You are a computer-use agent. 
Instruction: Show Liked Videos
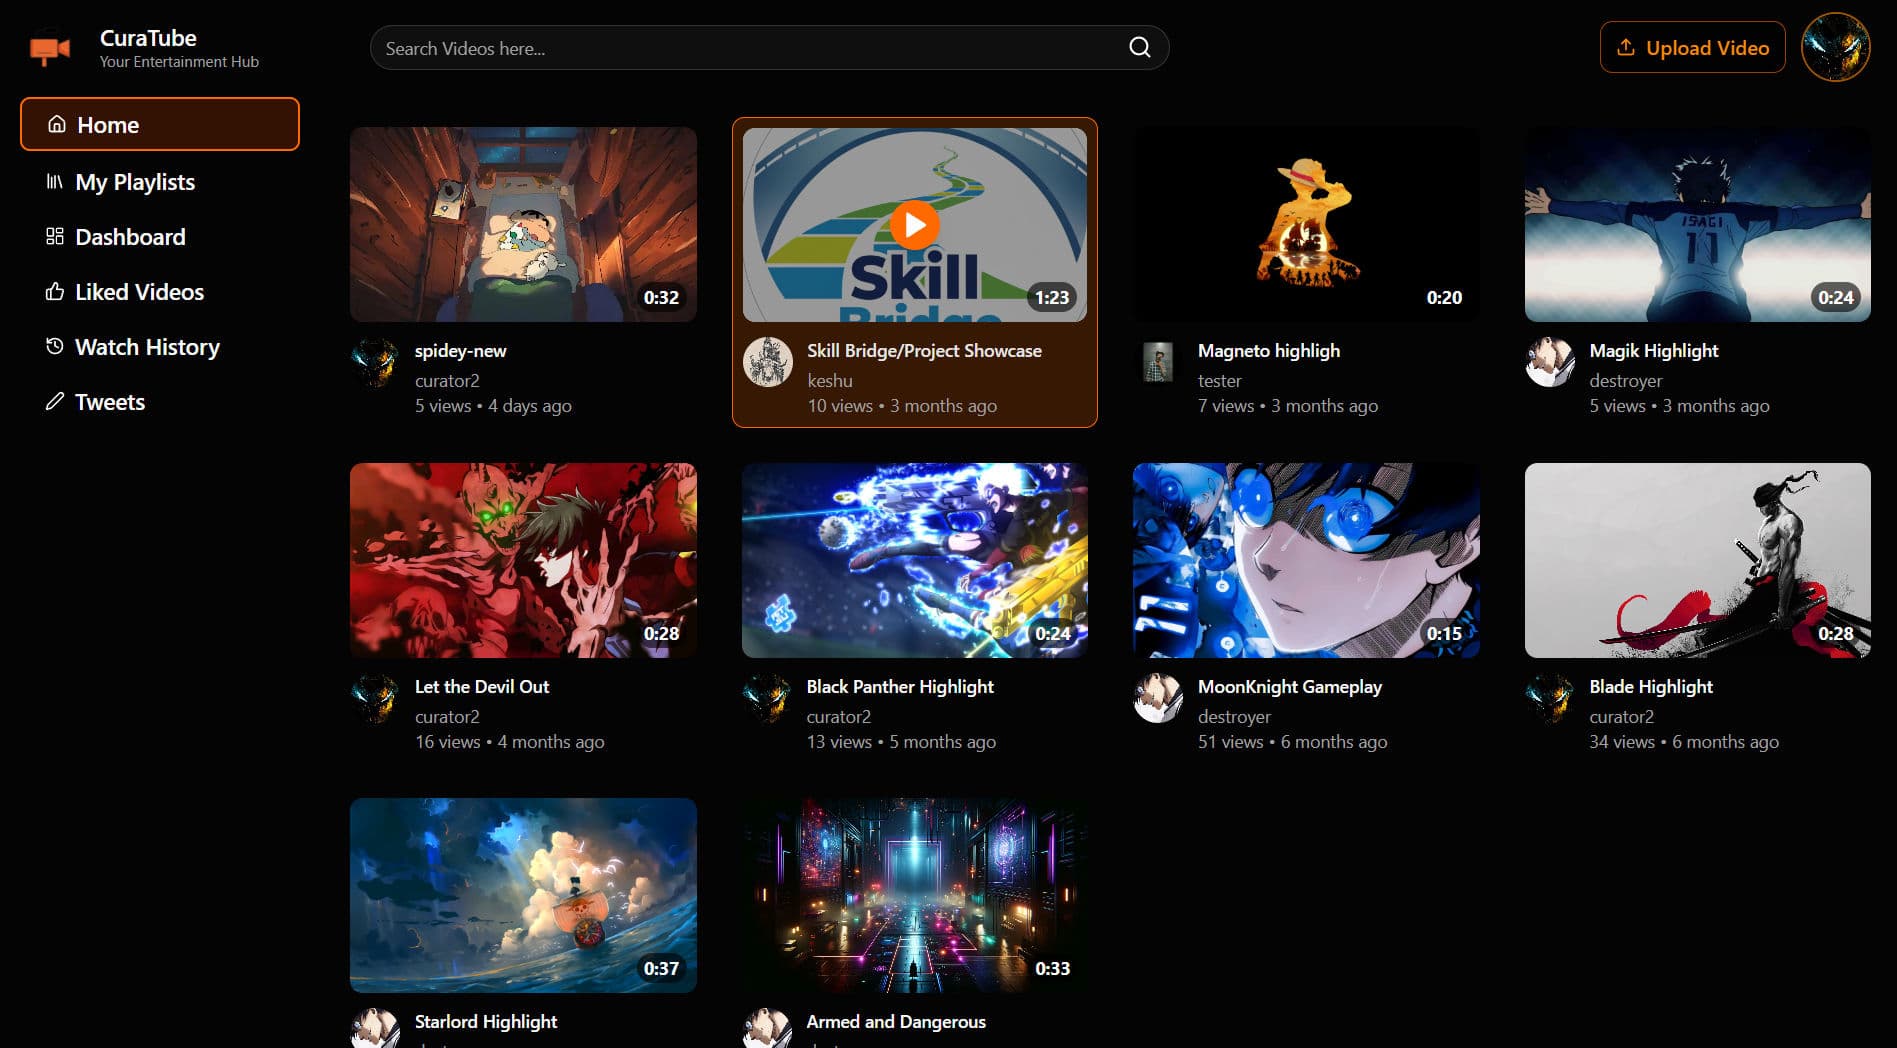coord(139,292)
